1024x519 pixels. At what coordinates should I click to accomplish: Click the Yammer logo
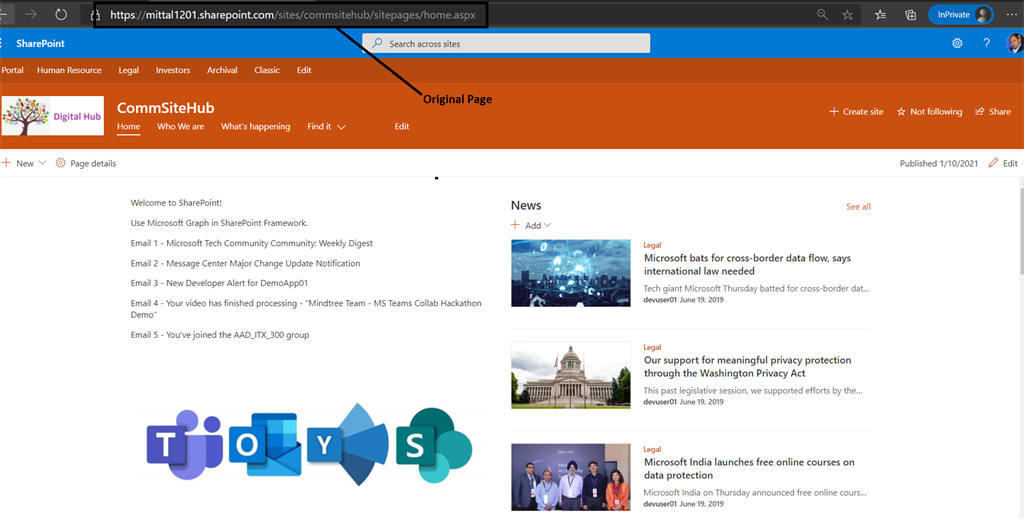point(347,445)
